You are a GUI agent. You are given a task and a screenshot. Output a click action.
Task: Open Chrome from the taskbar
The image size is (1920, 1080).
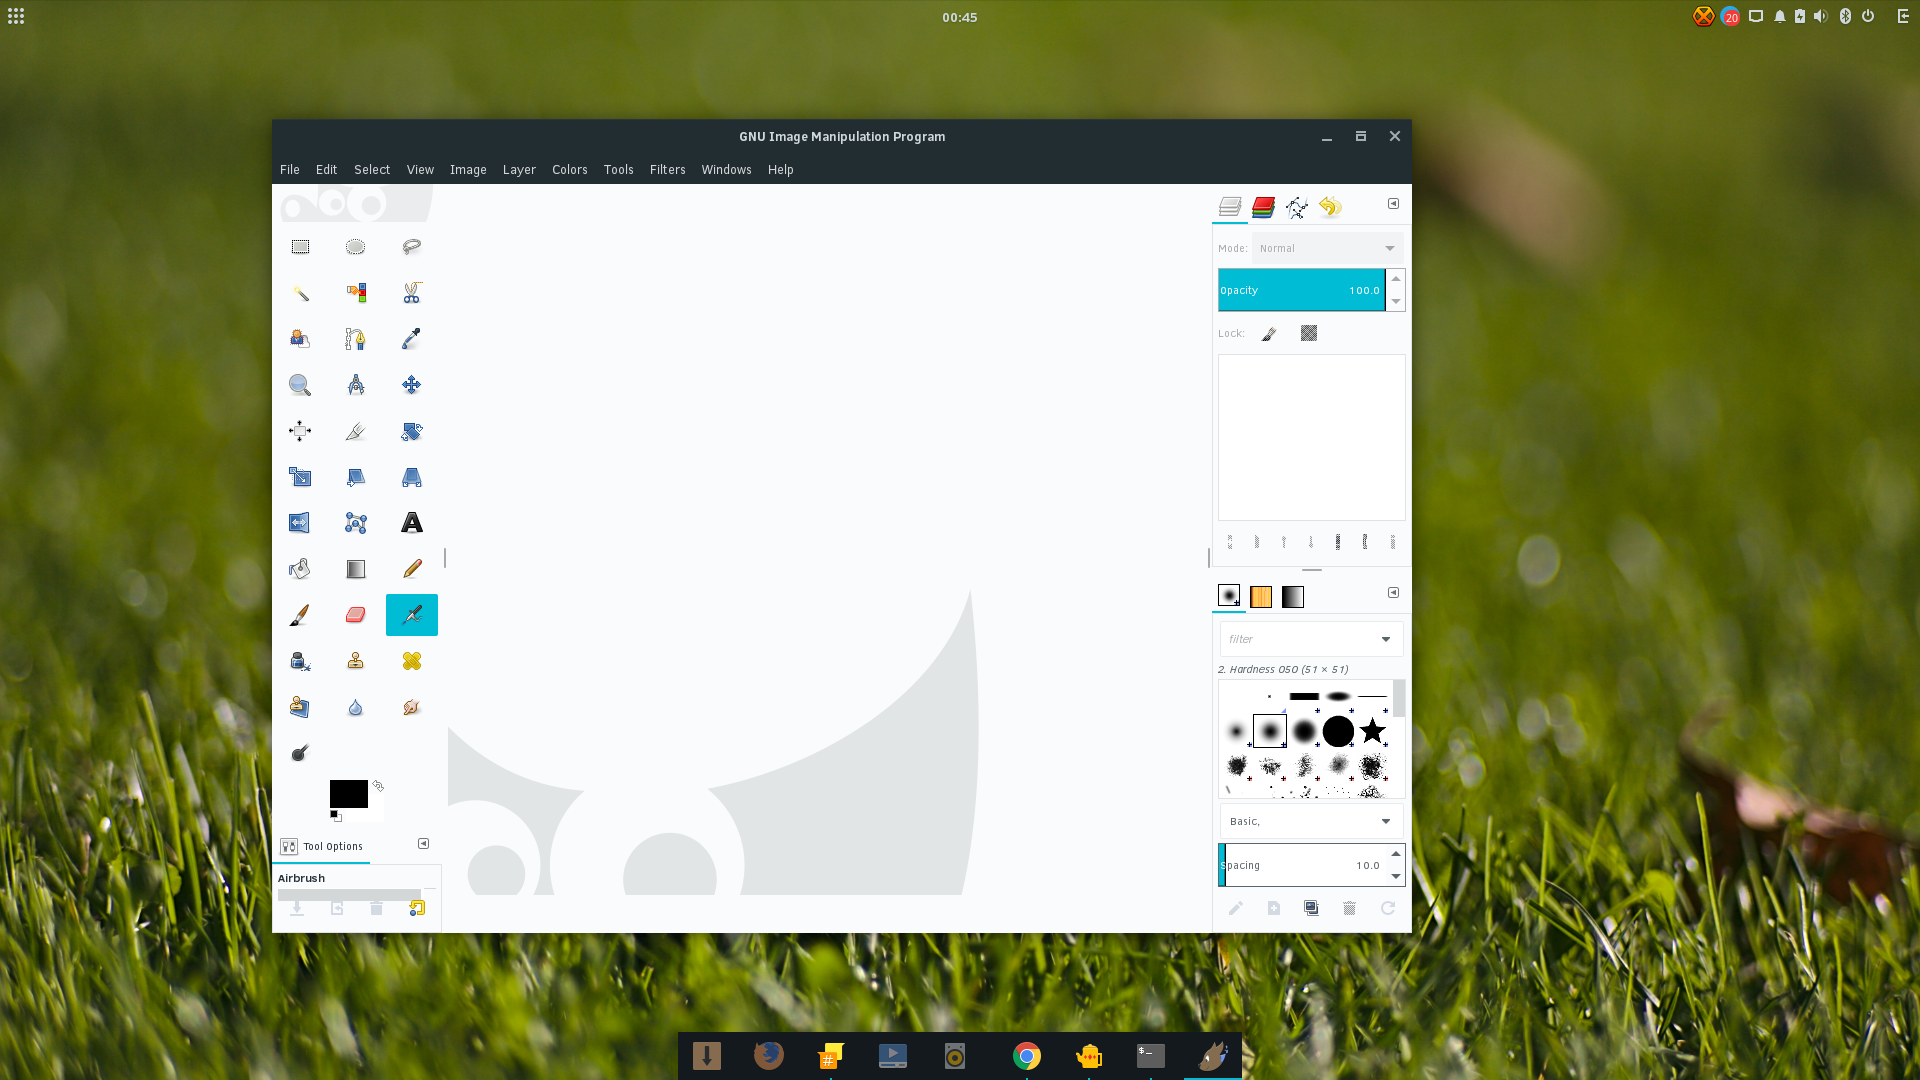pos(1027,1056)
